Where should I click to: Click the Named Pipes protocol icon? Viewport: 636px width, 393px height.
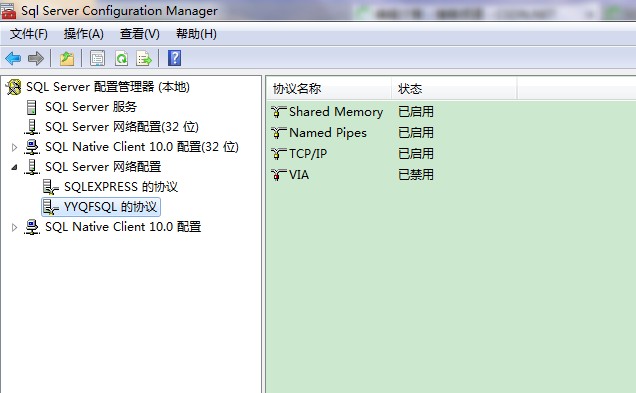coord(279,132)
